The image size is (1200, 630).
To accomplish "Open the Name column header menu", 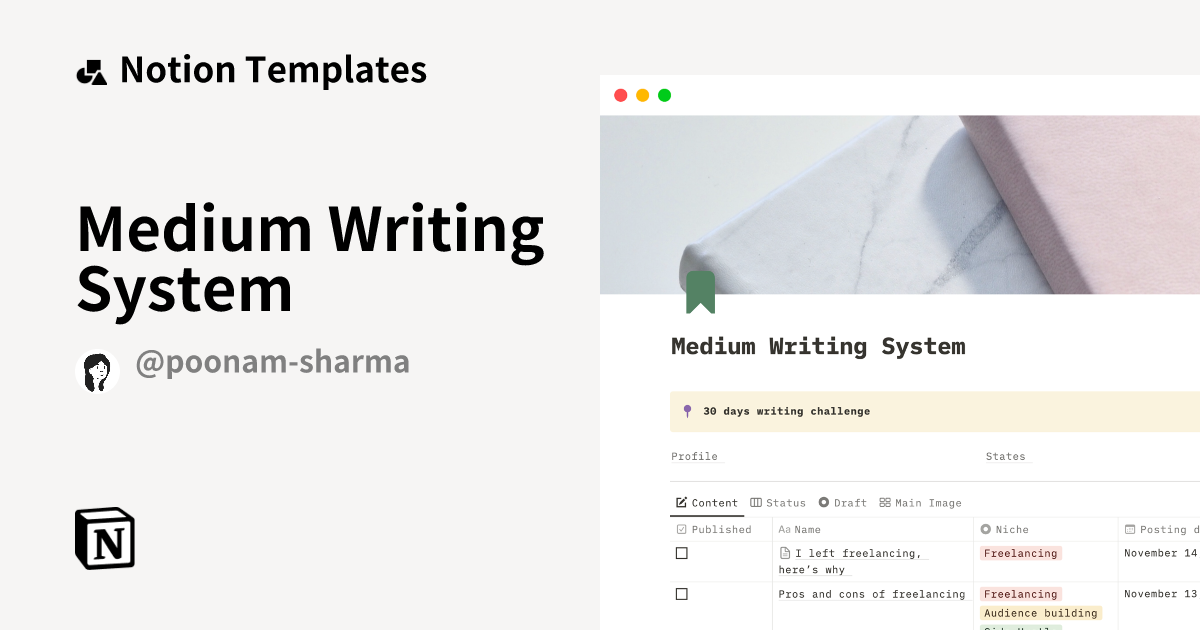I will (x=805, y=529).
